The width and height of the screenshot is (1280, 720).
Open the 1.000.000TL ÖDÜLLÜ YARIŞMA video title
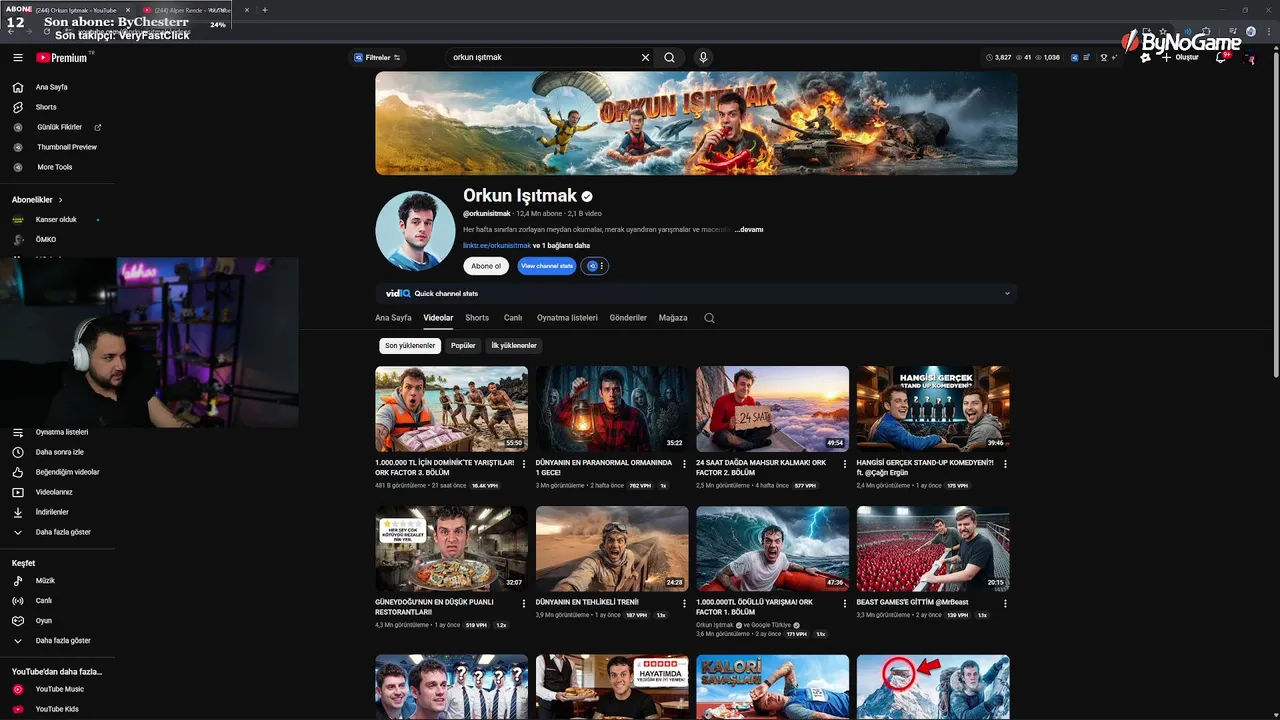coord(754,607)
